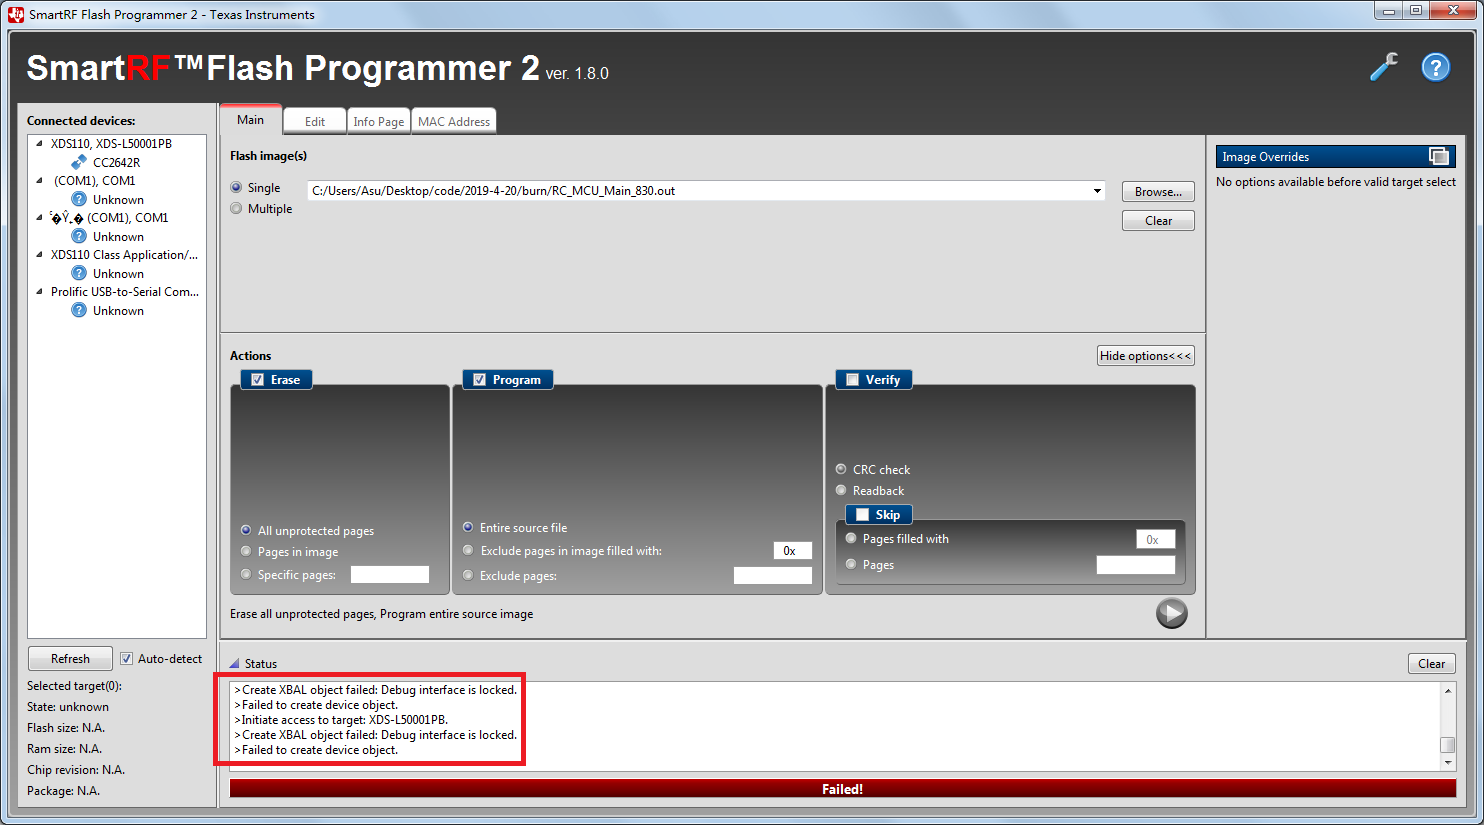Collapse the XDS110 Class Application tree node
1484x825 pixels.
coord(39,254)
